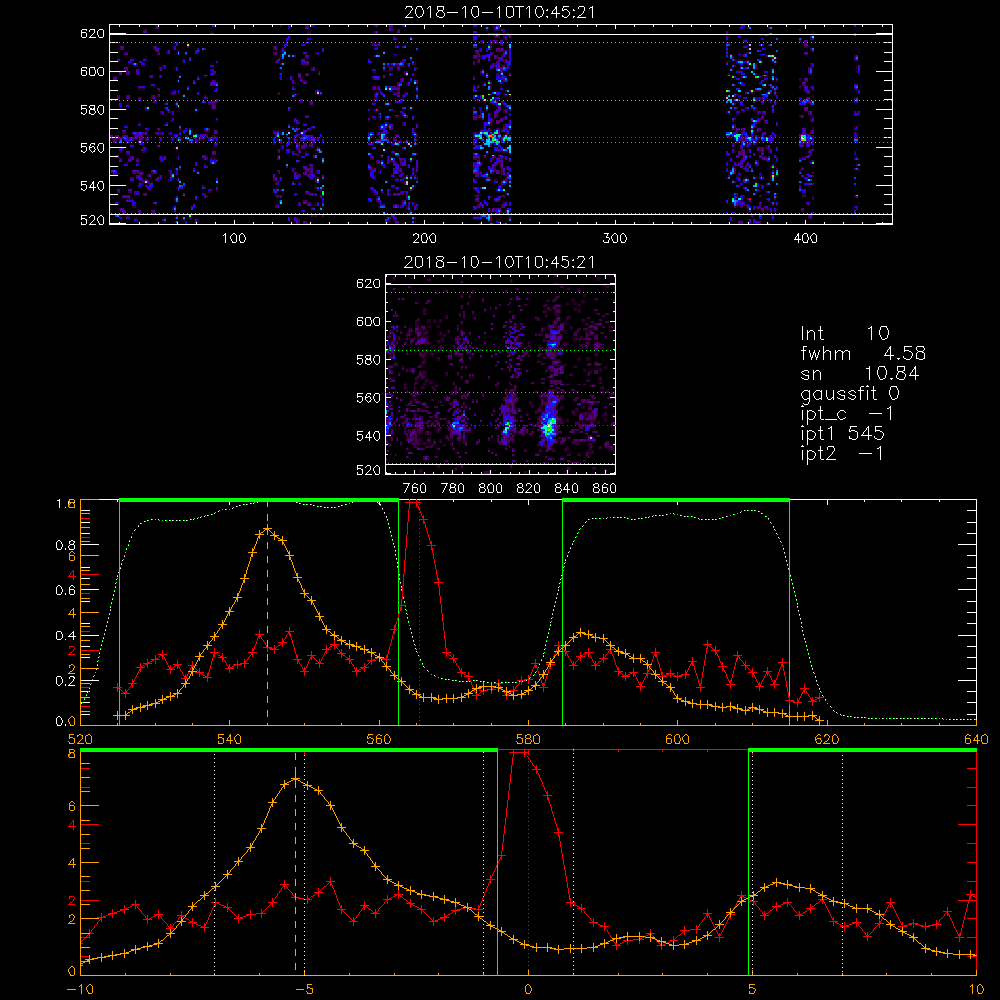Click red x-axis label 0 of bottom plot

coord(528,989)
